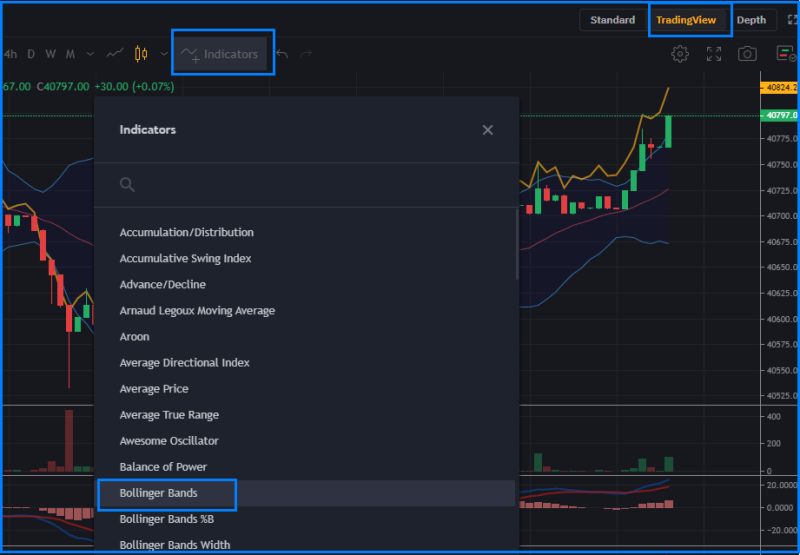
Task: Click the +30.00 (+0.07%) change text
Action: coord(134,87)
